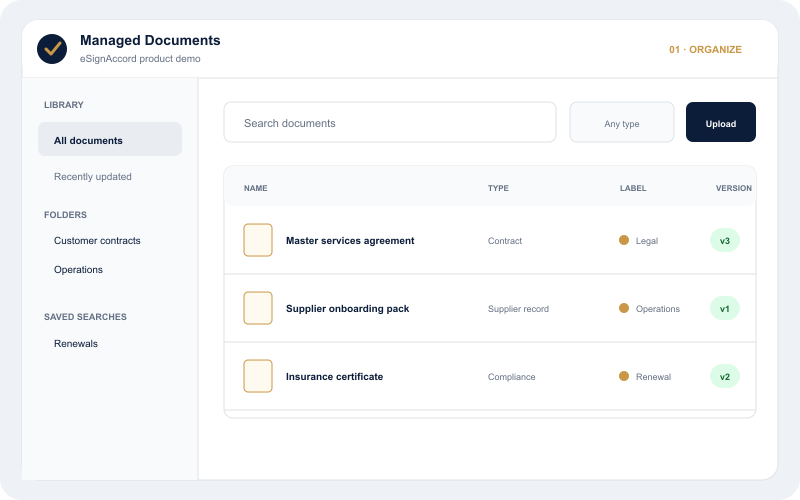Sort by the NAME column header
800x500 pixels.
[256, 188]
